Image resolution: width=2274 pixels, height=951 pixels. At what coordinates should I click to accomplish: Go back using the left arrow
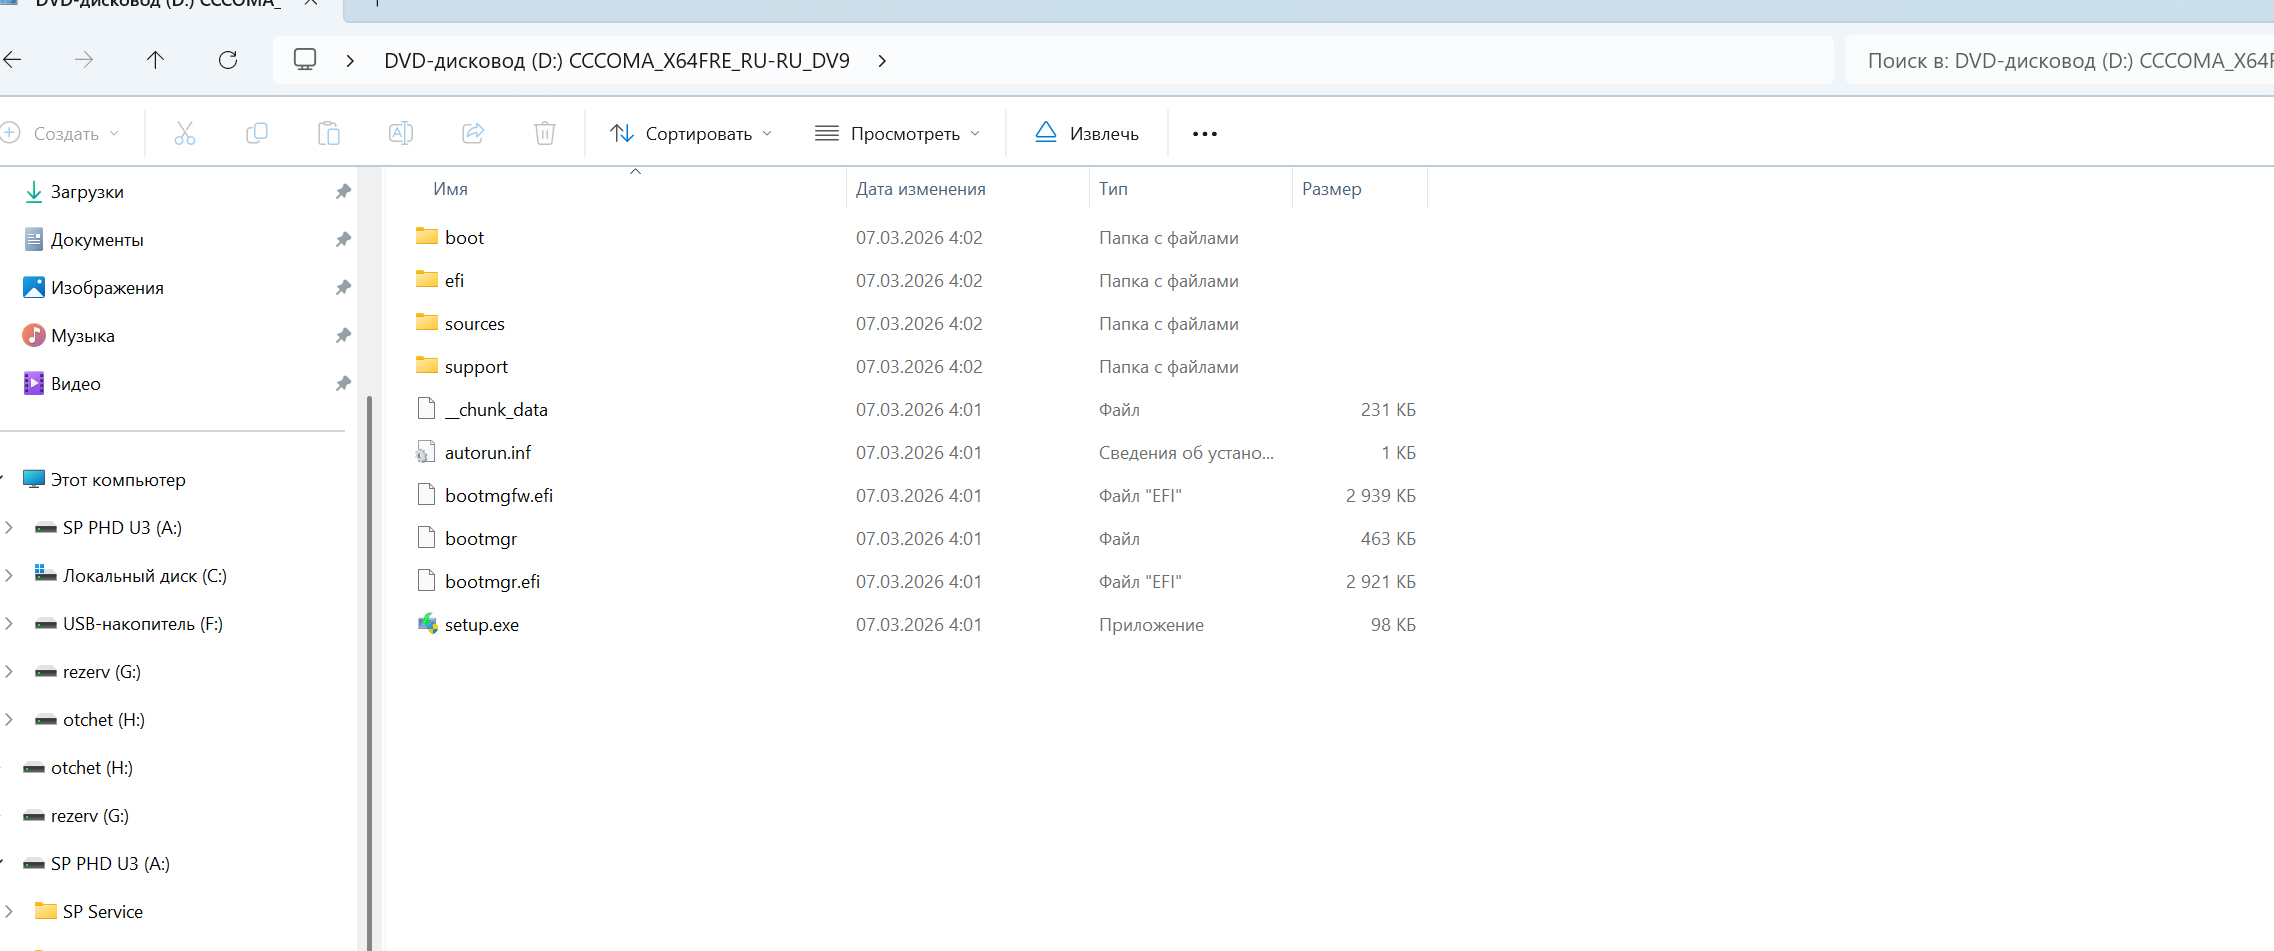[x=12, y=60]
